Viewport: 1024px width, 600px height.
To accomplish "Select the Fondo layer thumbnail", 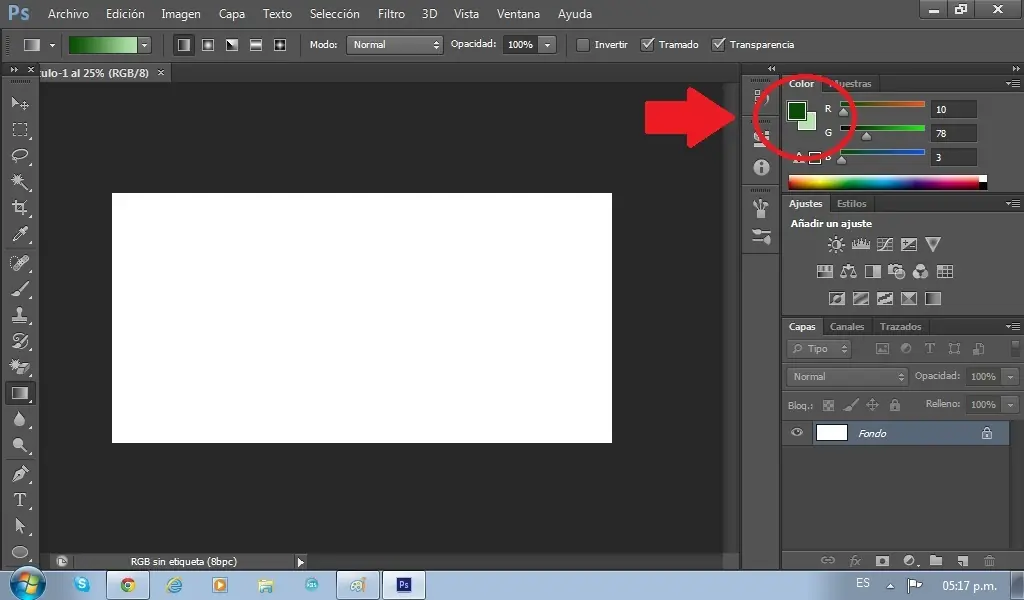I will click(x=831, y=432).
